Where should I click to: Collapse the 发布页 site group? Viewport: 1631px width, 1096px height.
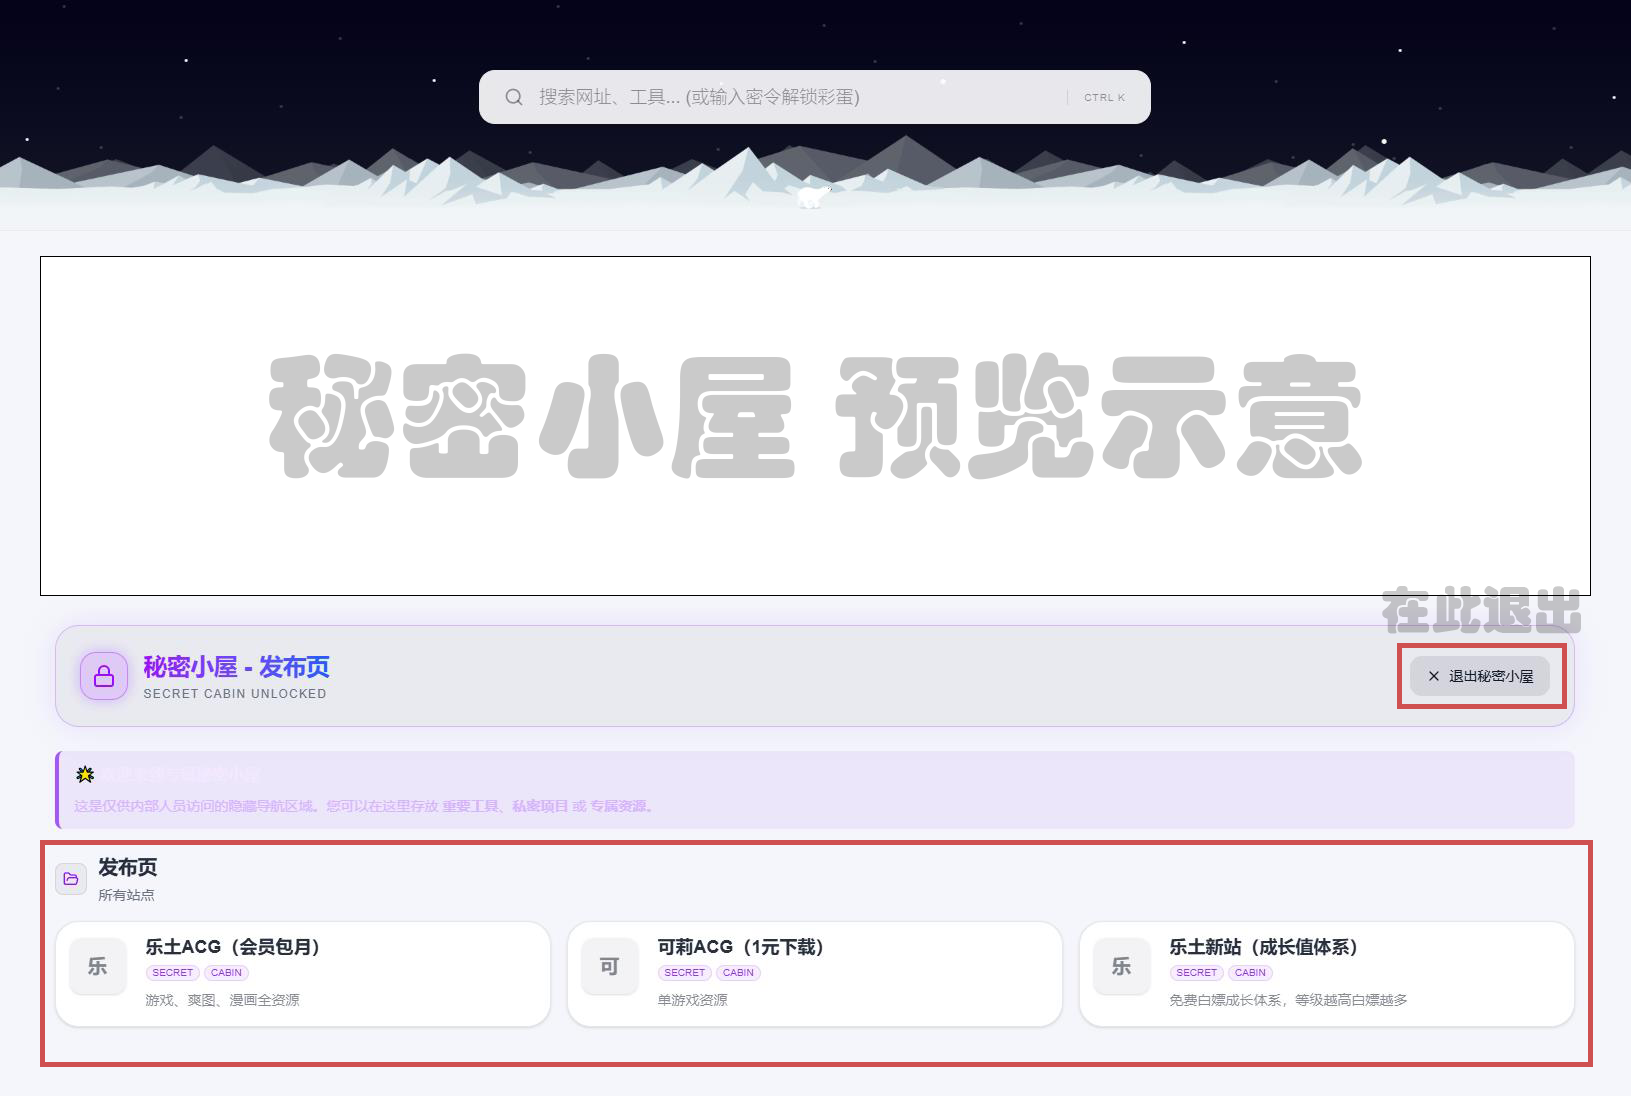[128, 868]
